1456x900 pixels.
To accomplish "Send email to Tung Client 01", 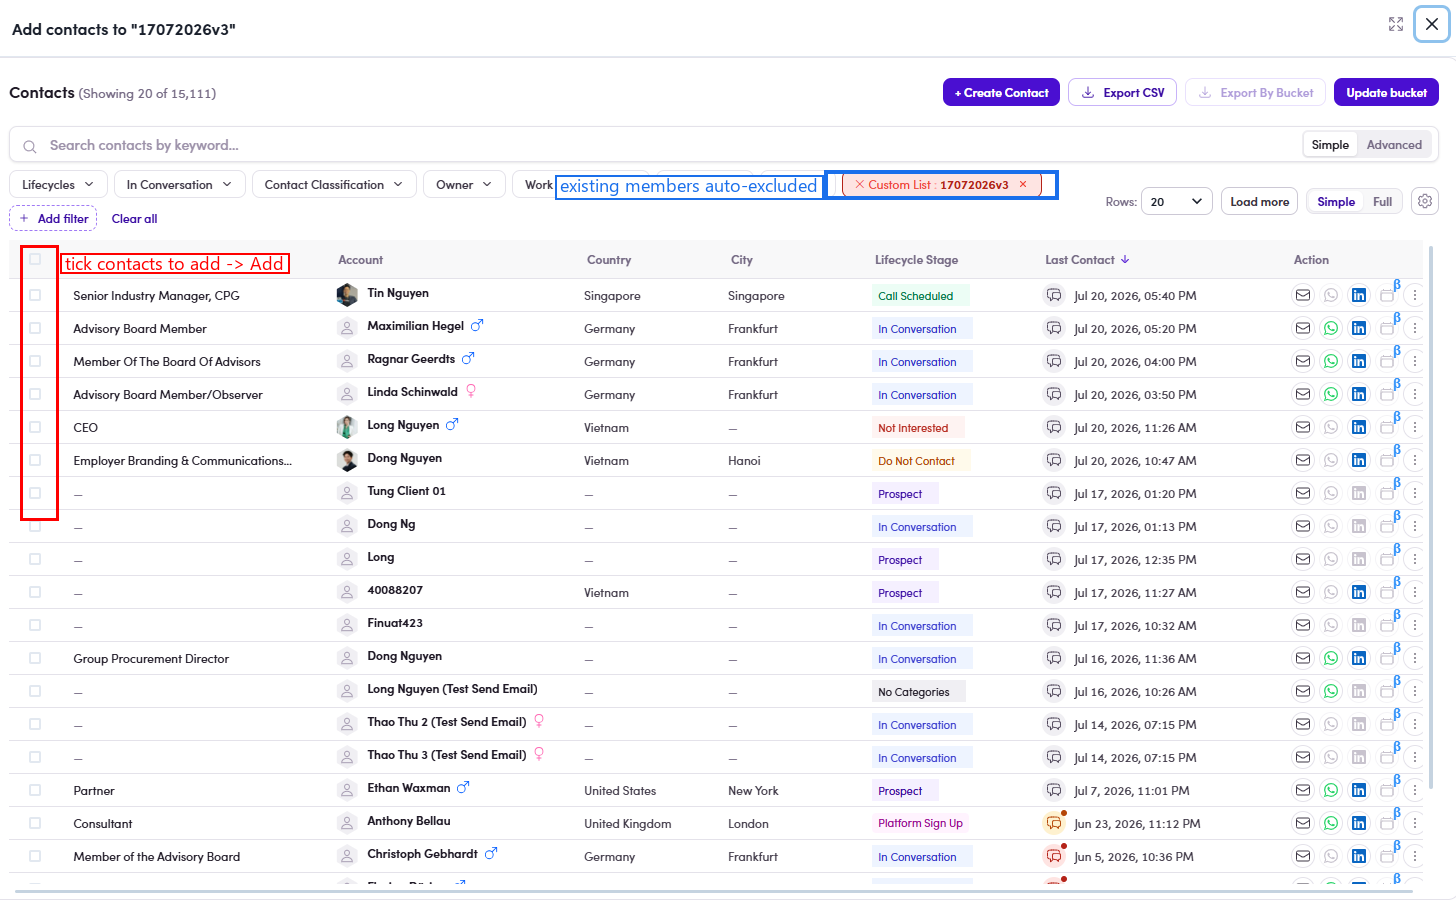I will (x=1303, y=493).
